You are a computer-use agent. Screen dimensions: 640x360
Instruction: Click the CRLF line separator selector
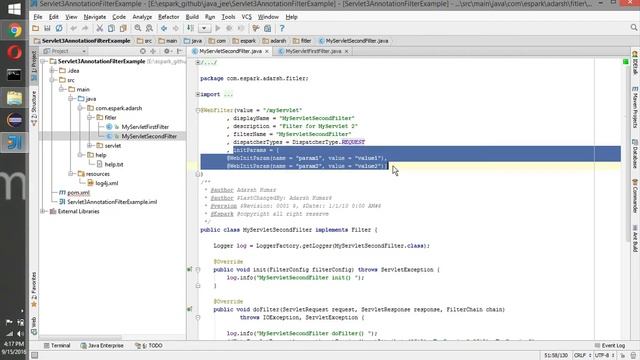tap(582, 356)
